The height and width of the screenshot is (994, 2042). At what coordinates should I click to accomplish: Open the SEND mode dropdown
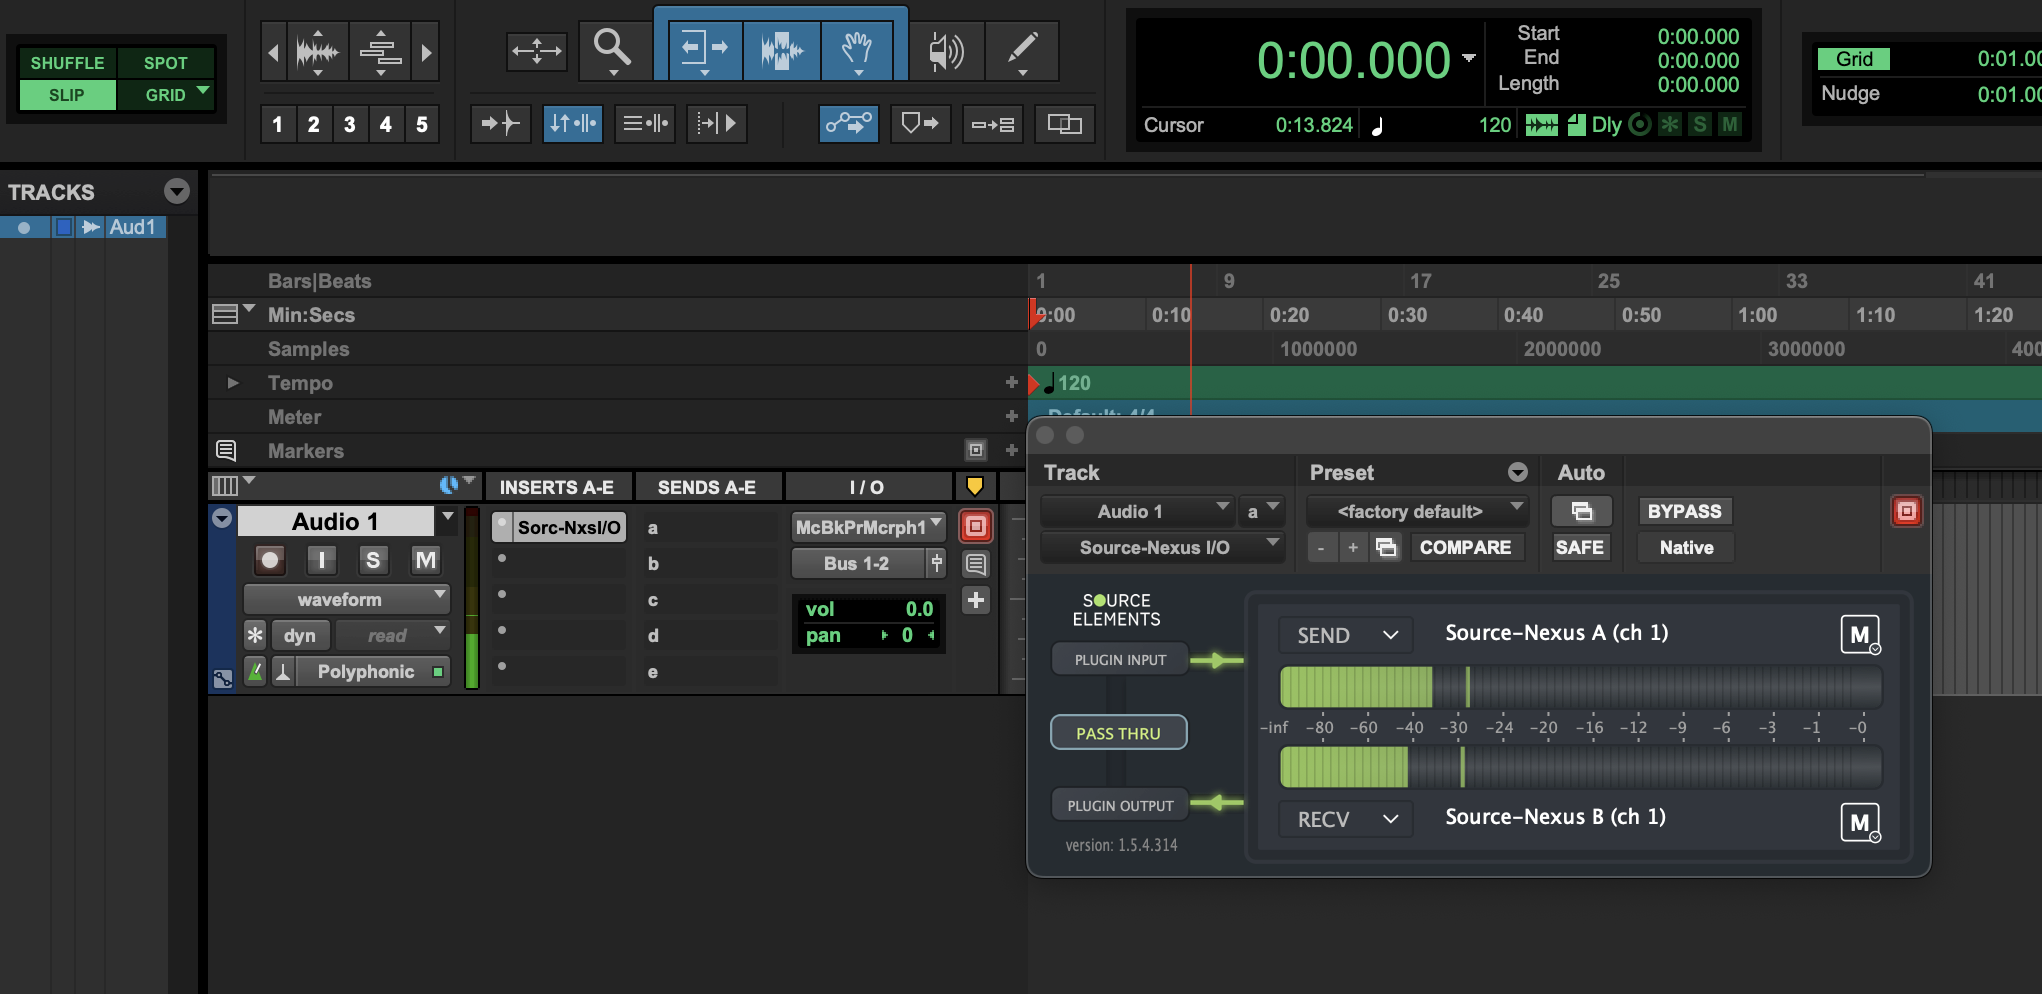[1345, 635]
